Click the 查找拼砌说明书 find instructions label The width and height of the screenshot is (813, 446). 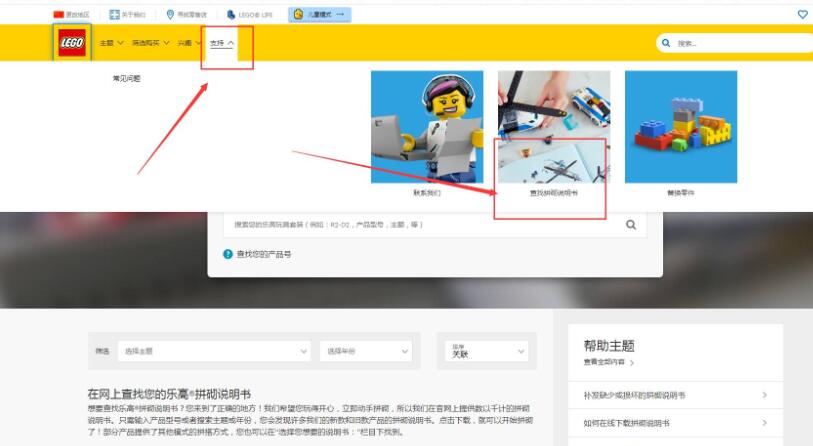point(554,193)
